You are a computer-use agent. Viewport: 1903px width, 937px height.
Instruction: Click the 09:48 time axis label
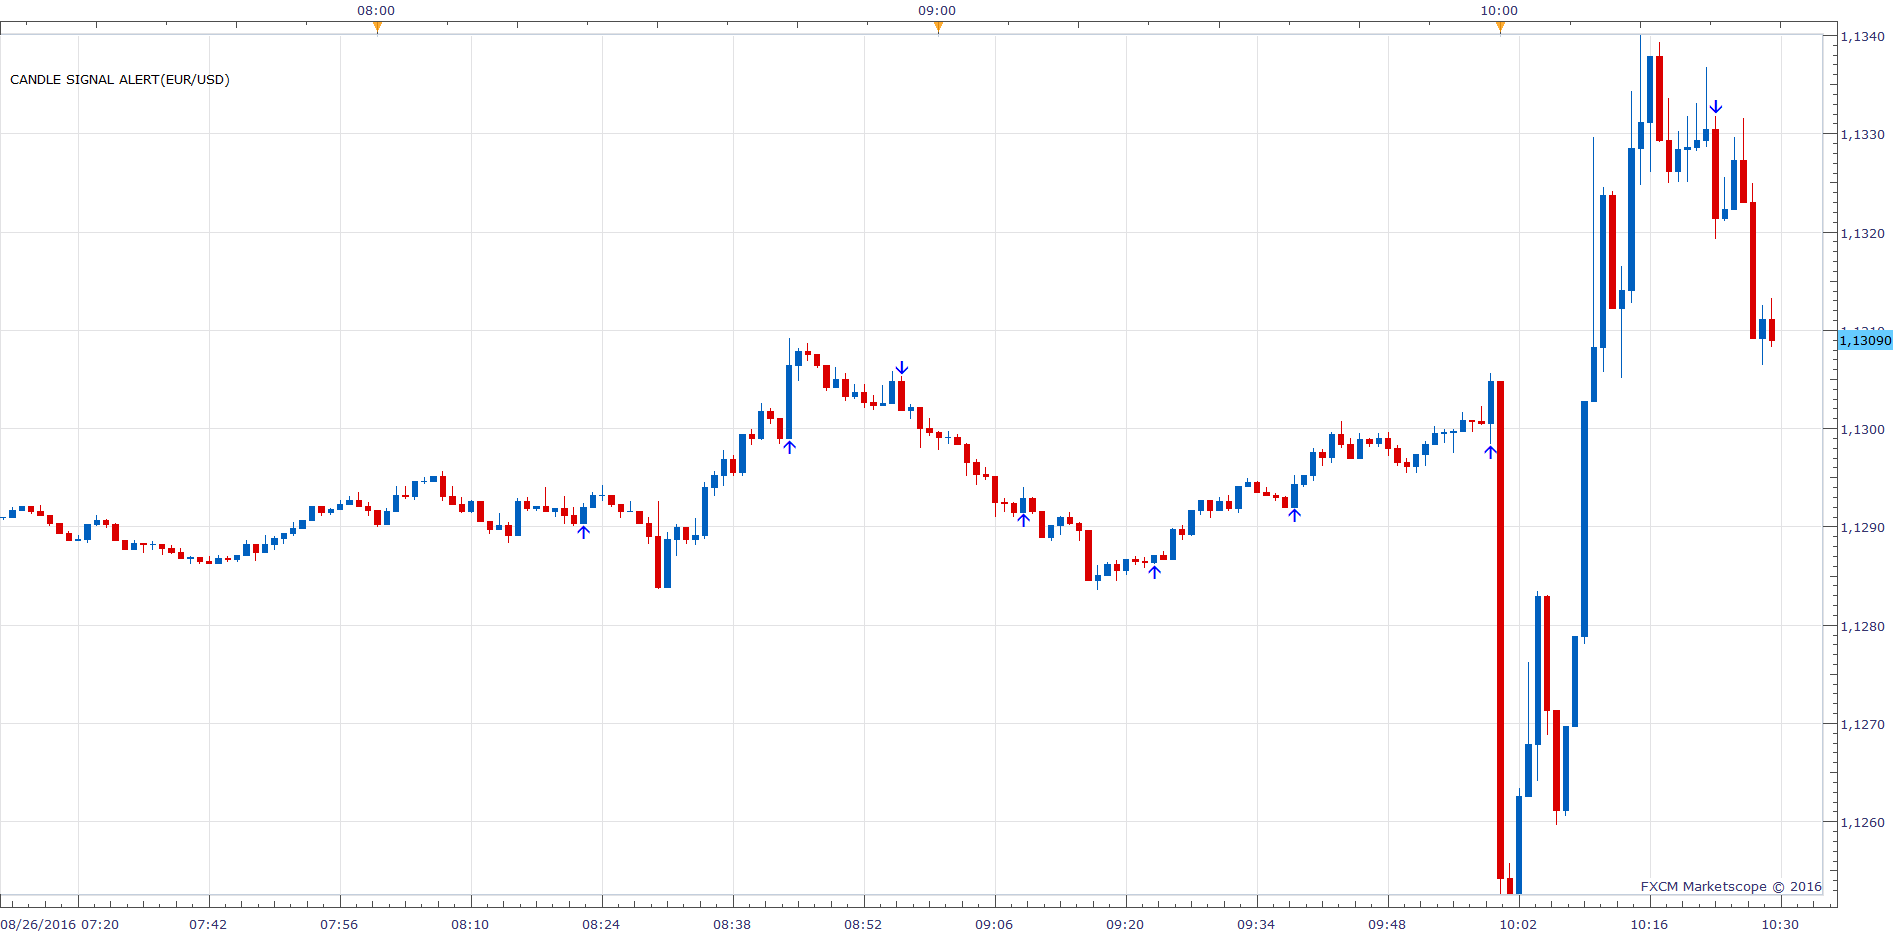(x=1387, y=925)
